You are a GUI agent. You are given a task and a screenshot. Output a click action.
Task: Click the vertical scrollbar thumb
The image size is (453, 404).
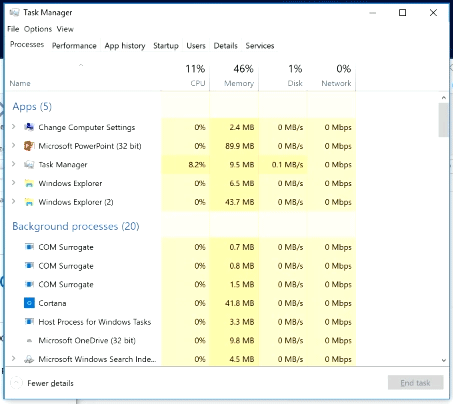[443, 120]
